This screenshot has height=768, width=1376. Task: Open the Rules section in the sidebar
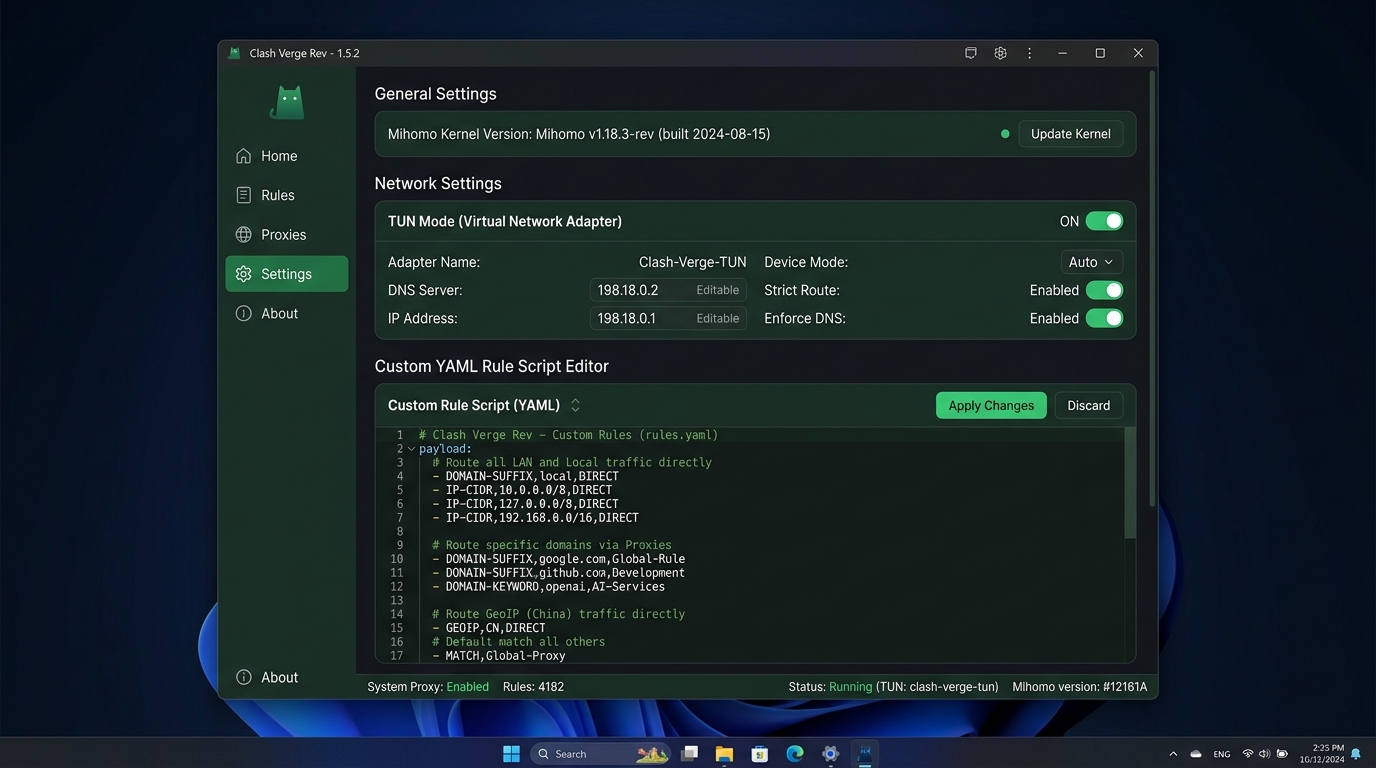point(287,195)
